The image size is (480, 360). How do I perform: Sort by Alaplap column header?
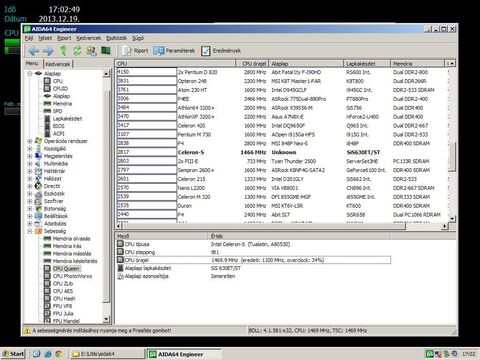[x=306, y=63]
